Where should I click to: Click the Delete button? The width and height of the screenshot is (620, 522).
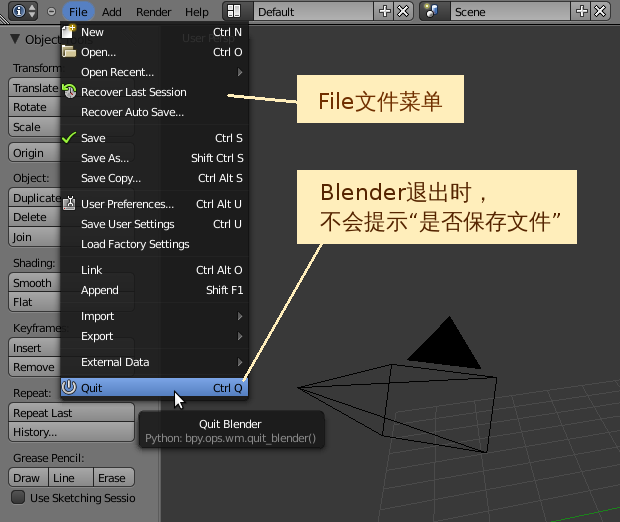[x=35, y=217]
